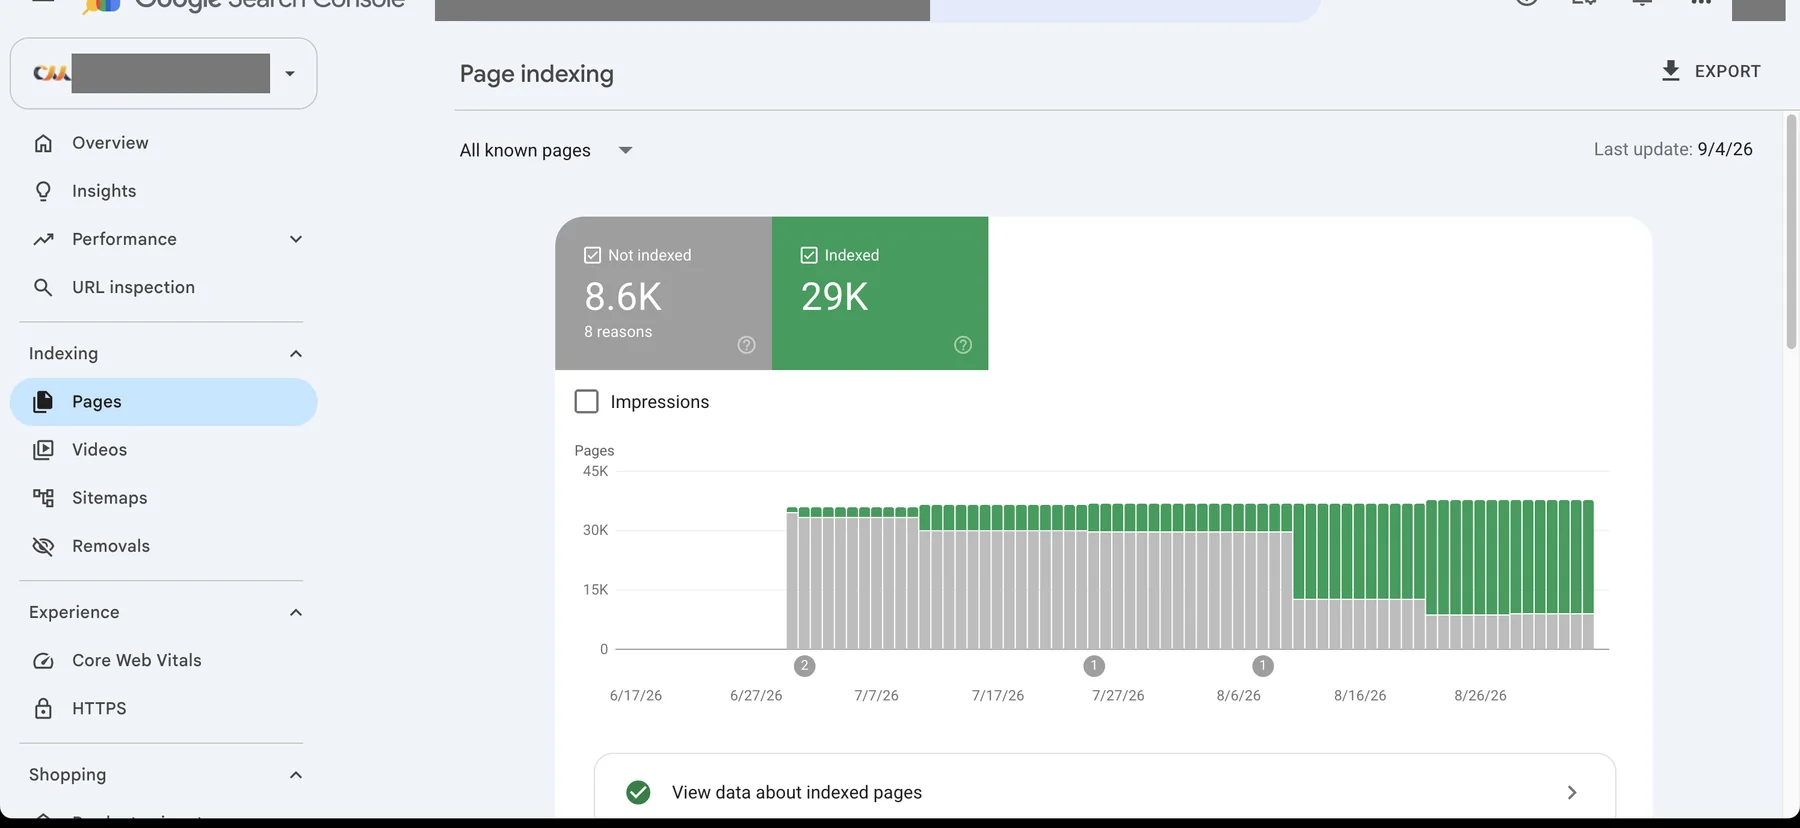The image size is (1800, 828).
Task: Click the Performance trend-line icon
Action: pyautogui.click(x=43, y=239)
